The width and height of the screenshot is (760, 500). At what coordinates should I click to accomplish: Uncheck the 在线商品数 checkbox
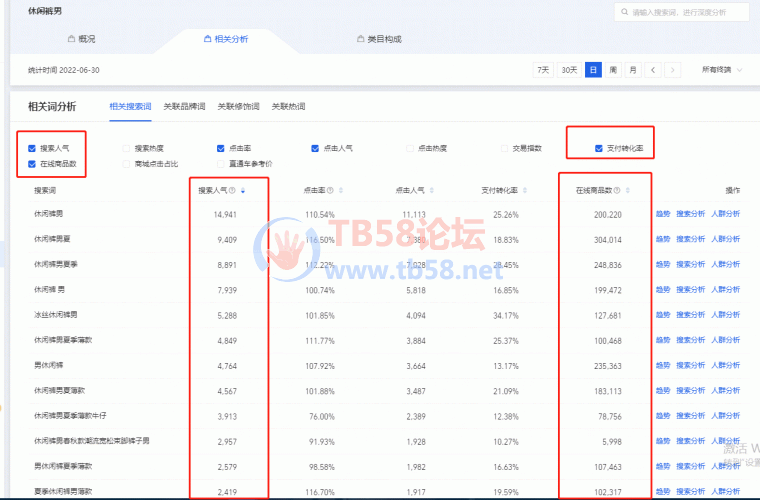click(32, 164)
